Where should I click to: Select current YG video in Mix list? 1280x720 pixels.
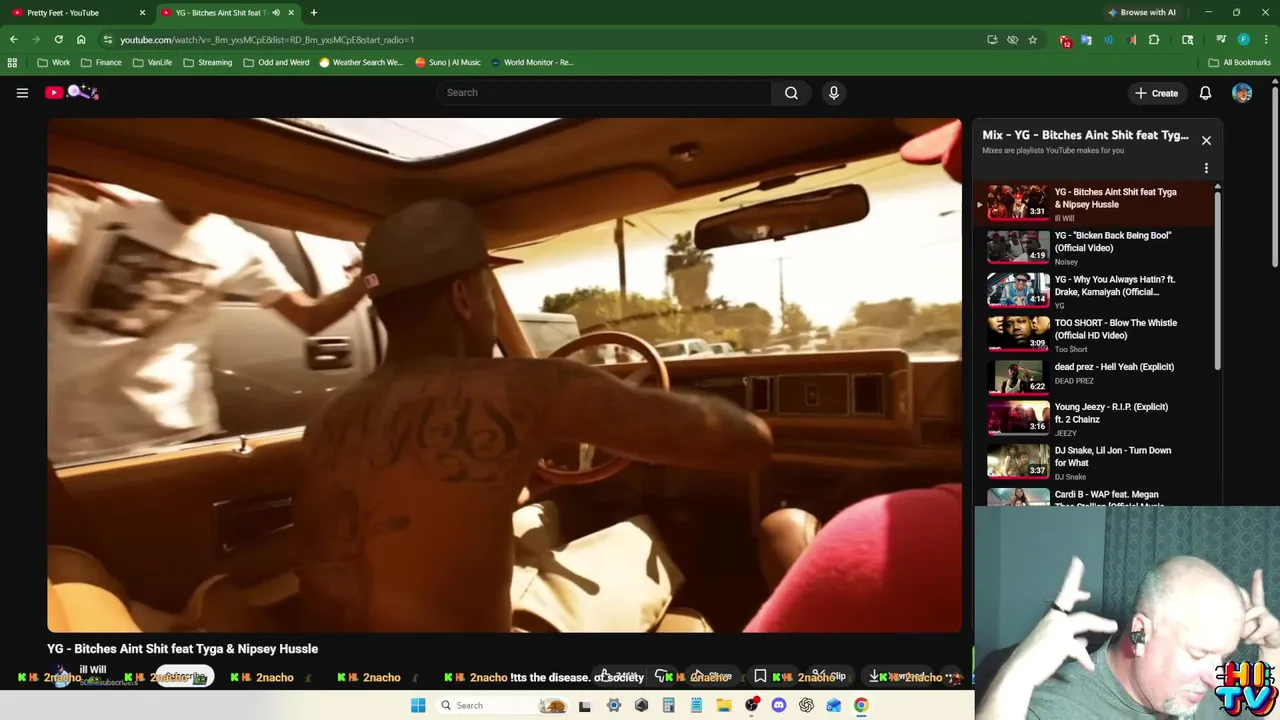tap(1094, 203)
